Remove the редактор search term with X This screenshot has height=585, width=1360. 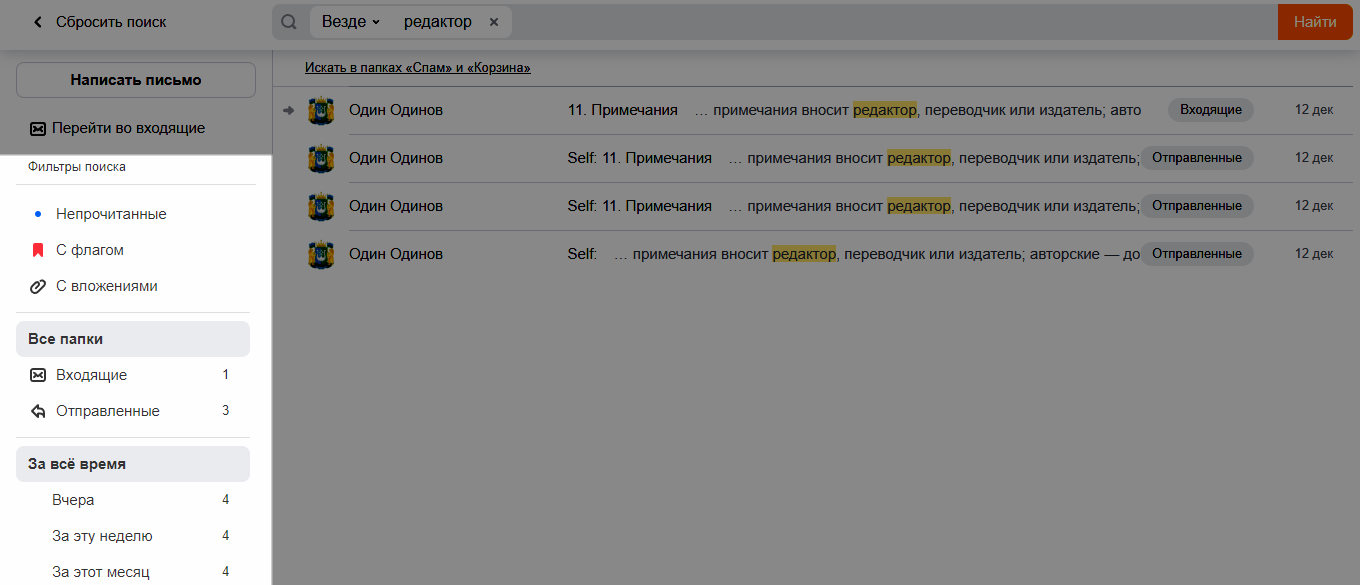click(x=494, y=22)
